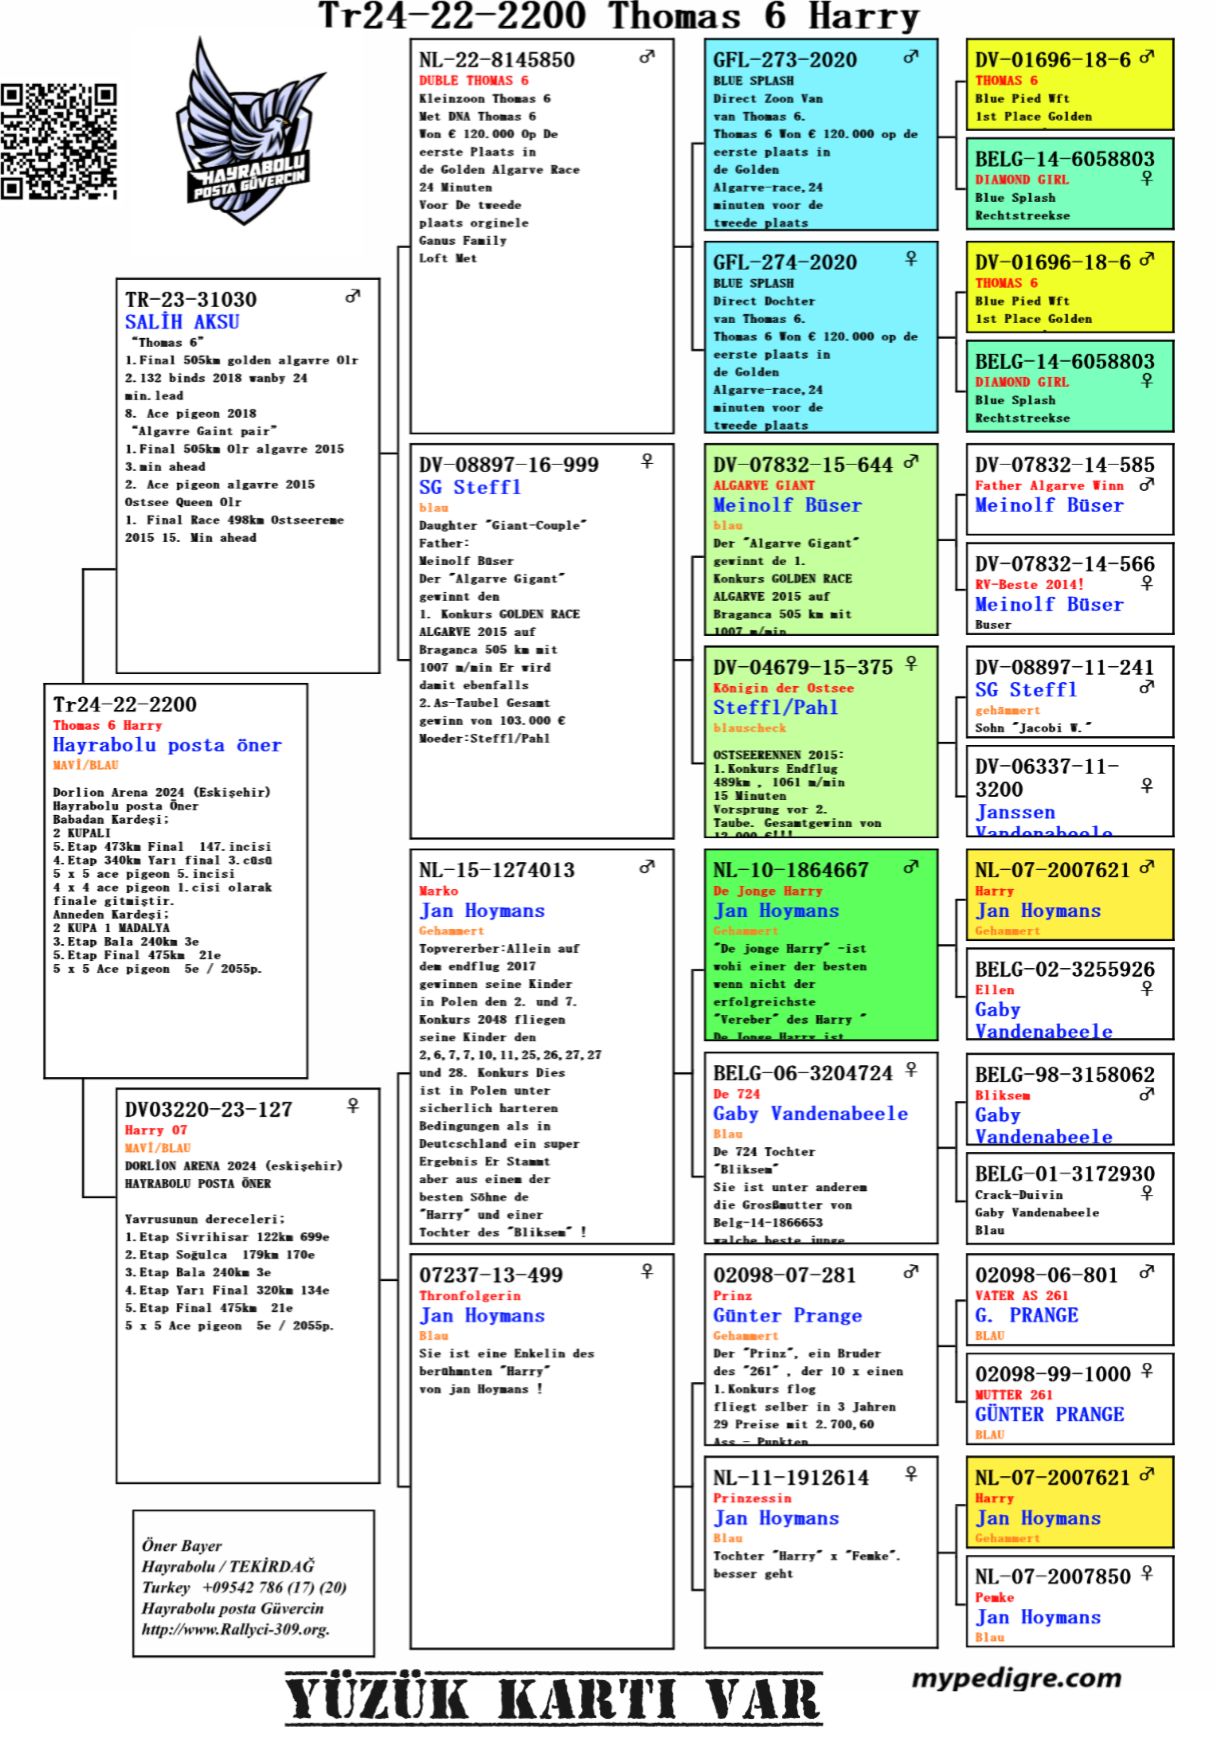Click the red "Ellen" label
This screenshot has width=1216, height=1752.
click(x=995, y=989)
